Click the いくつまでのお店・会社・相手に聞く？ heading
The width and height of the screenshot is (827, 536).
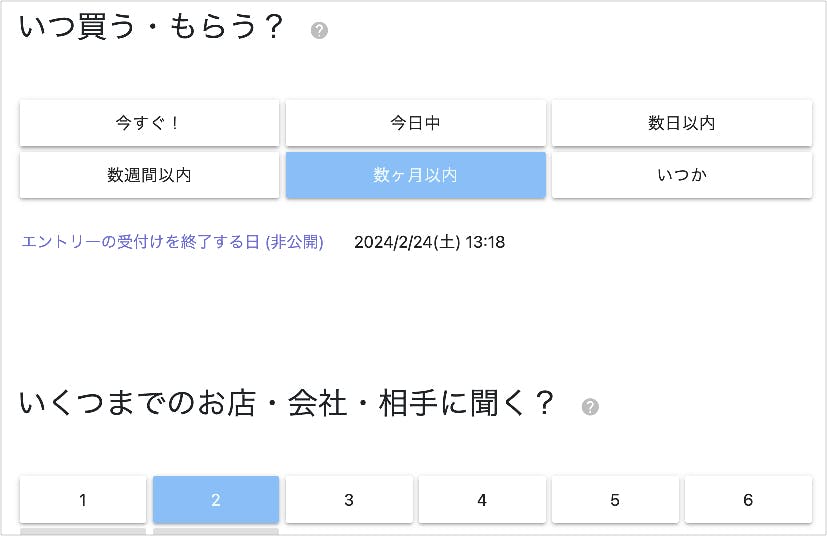[x=286, y=403]
